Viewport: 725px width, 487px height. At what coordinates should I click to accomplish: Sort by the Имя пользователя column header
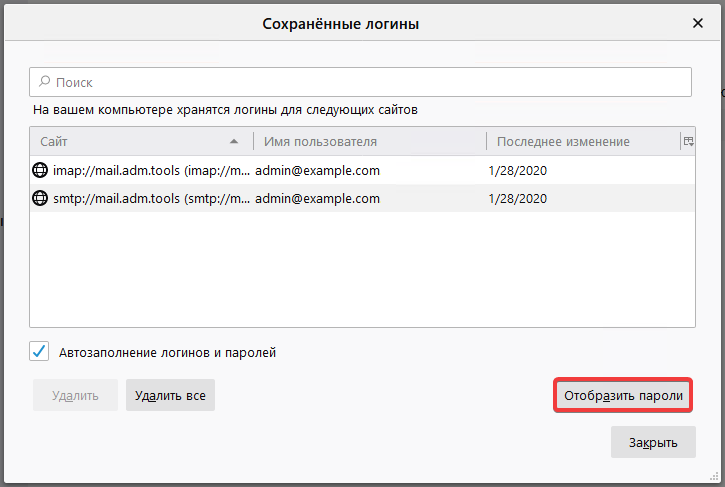click(368, 142)
